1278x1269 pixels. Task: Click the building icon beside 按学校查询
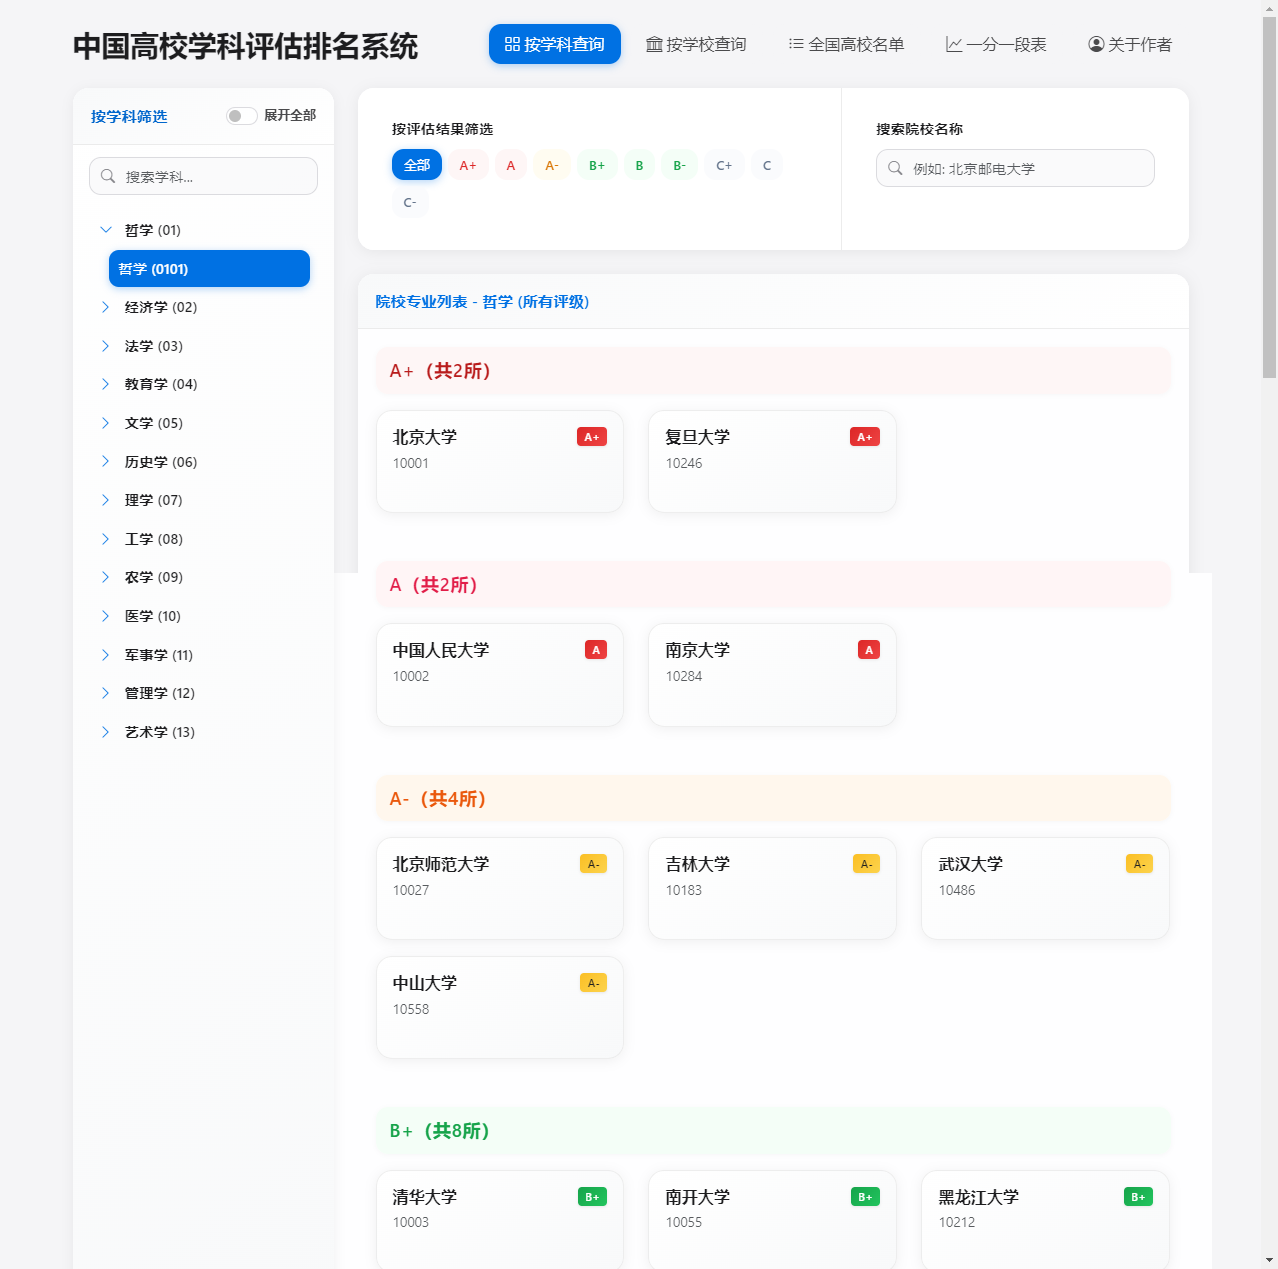point(654,44)
